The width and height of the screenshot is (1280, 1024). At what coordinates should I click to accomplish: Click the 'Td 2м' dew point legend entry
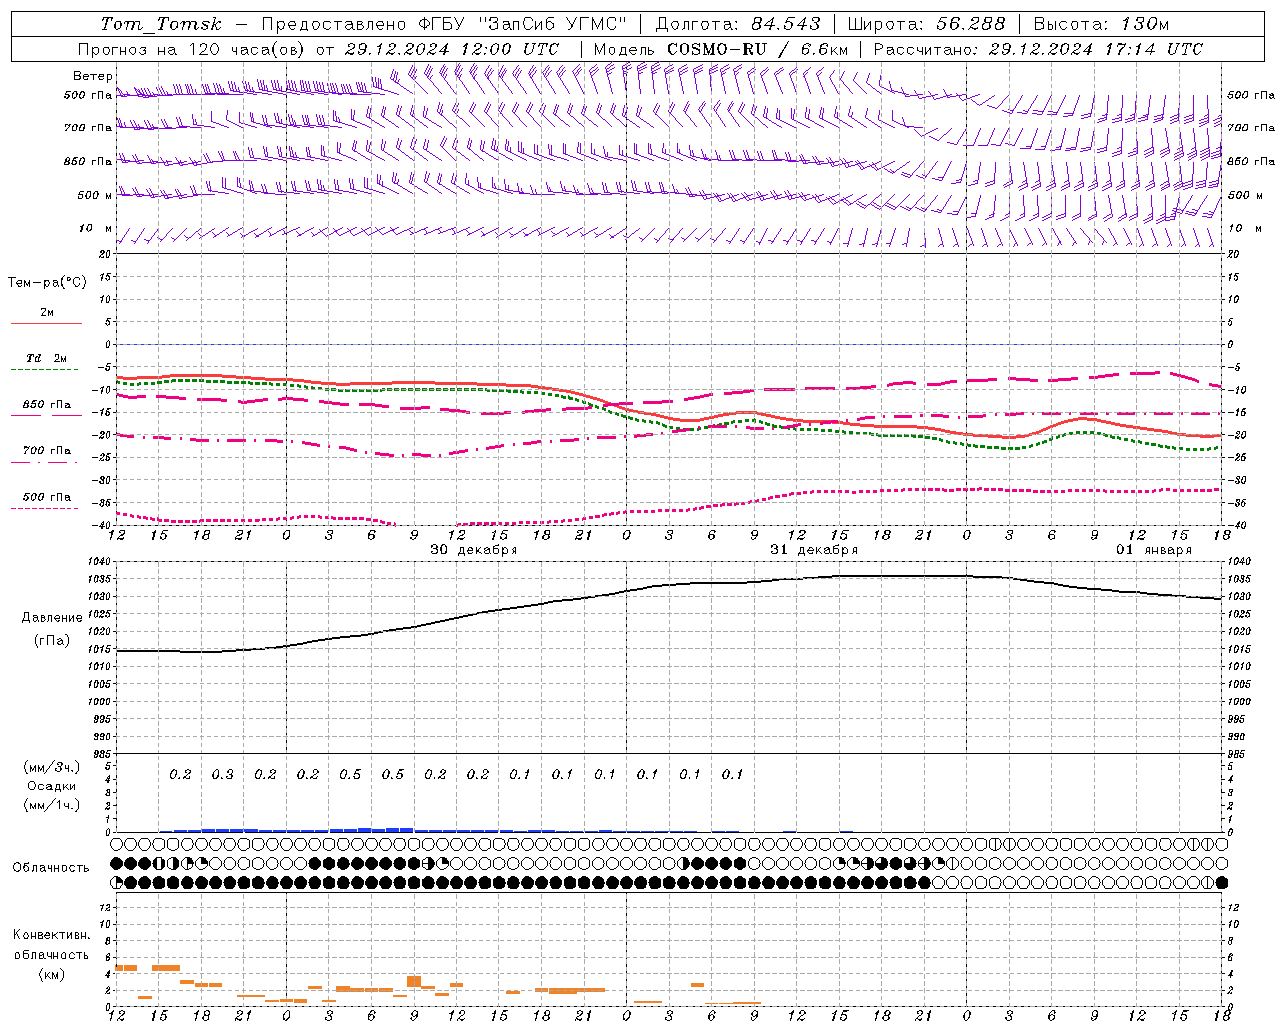click(x=46, y=358)
